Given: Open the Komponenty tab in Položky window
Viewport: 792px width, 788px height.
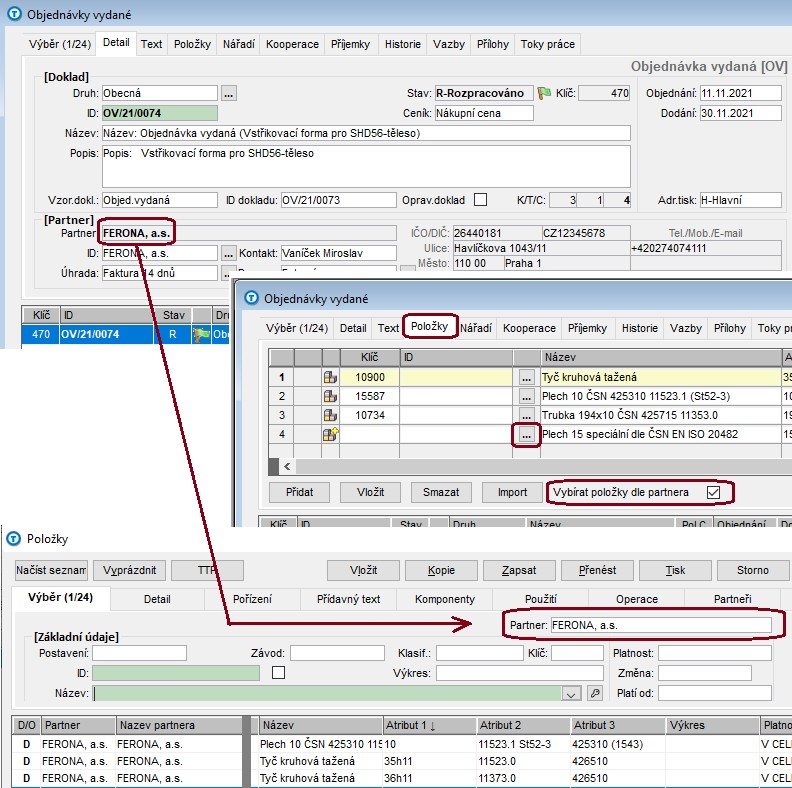Looking at the screenshot, I should click(x=444, y=599).
